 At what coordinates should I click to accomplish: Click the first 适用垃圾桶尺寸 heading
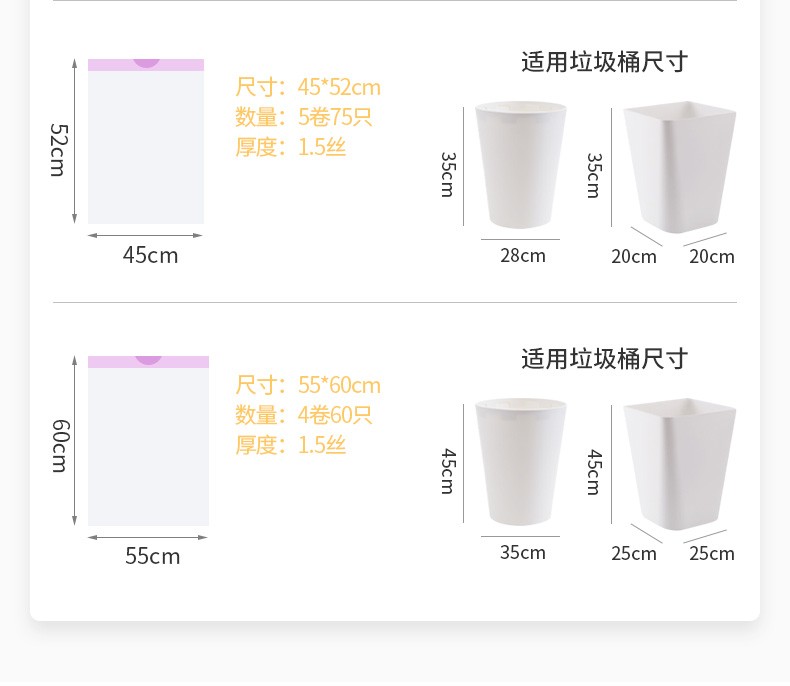pos(604,62)
